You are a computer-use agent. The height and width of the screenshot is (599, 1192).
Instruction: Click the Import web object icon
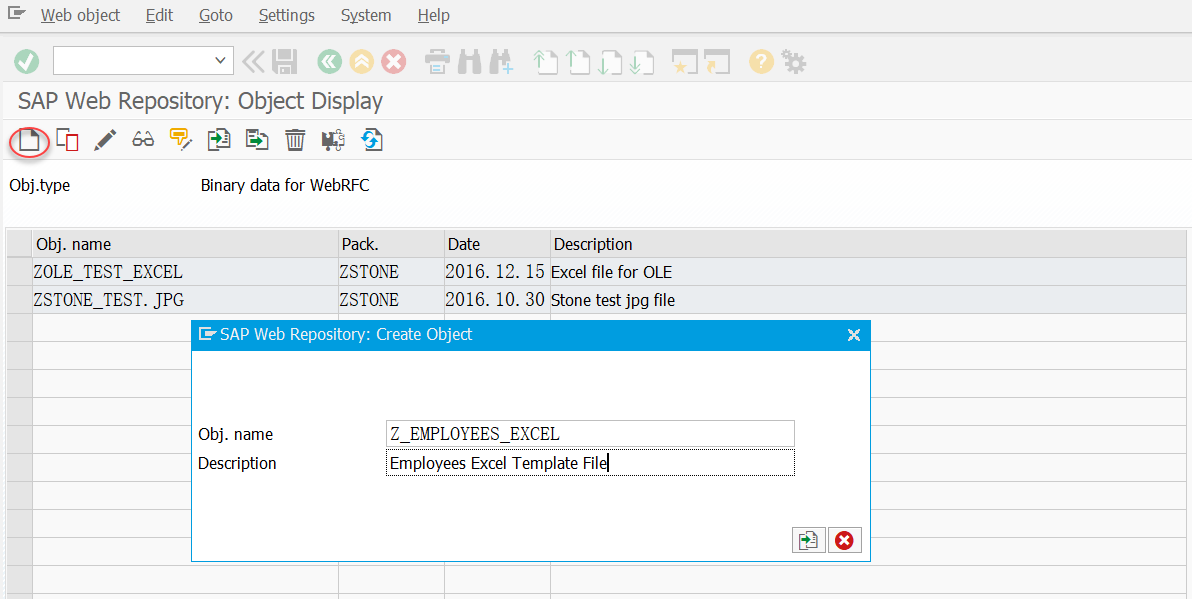tap(218, 140)
